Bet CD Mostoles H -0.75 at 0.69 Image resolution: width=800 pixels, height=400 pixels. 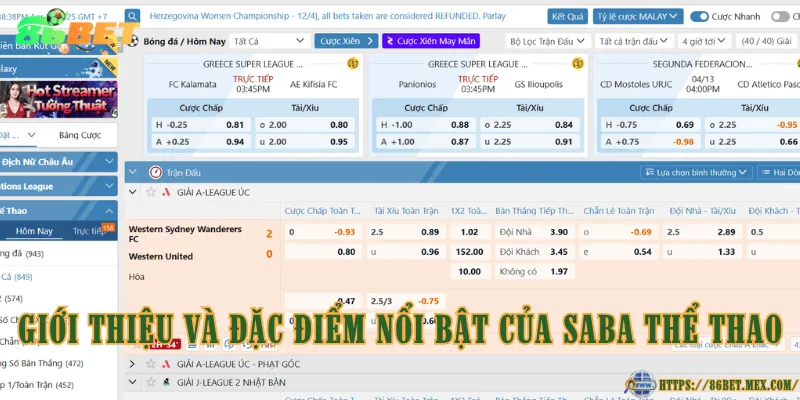[x=651, y=125]
